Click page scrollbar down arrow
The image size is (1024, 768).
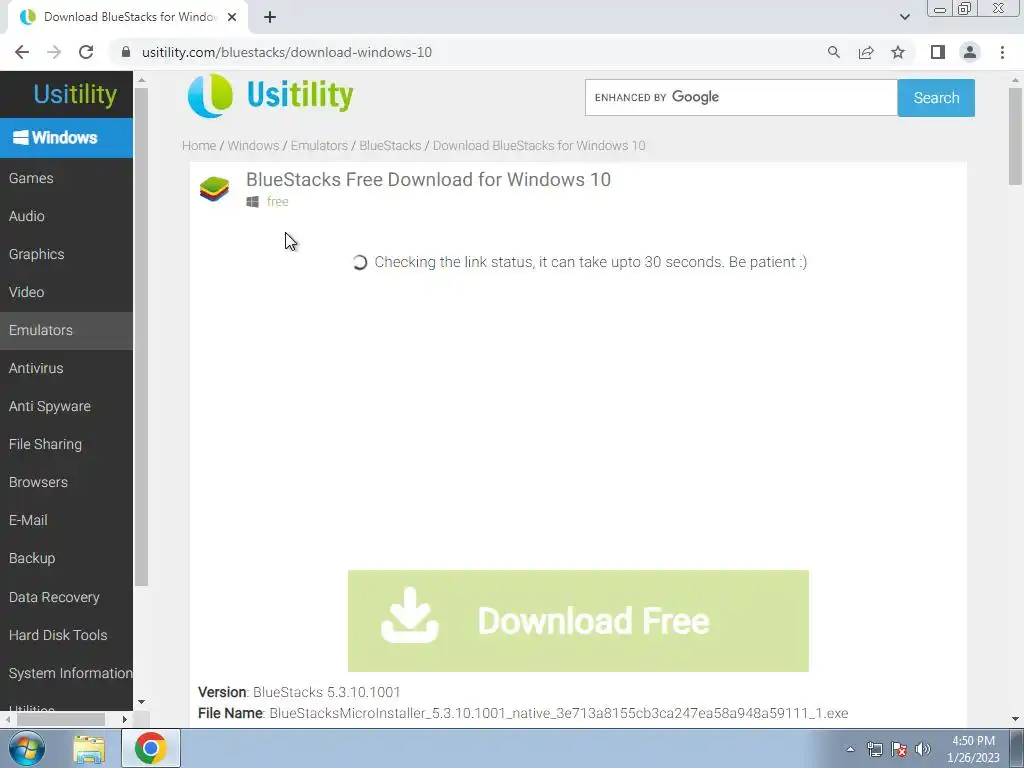(1015, 719)
